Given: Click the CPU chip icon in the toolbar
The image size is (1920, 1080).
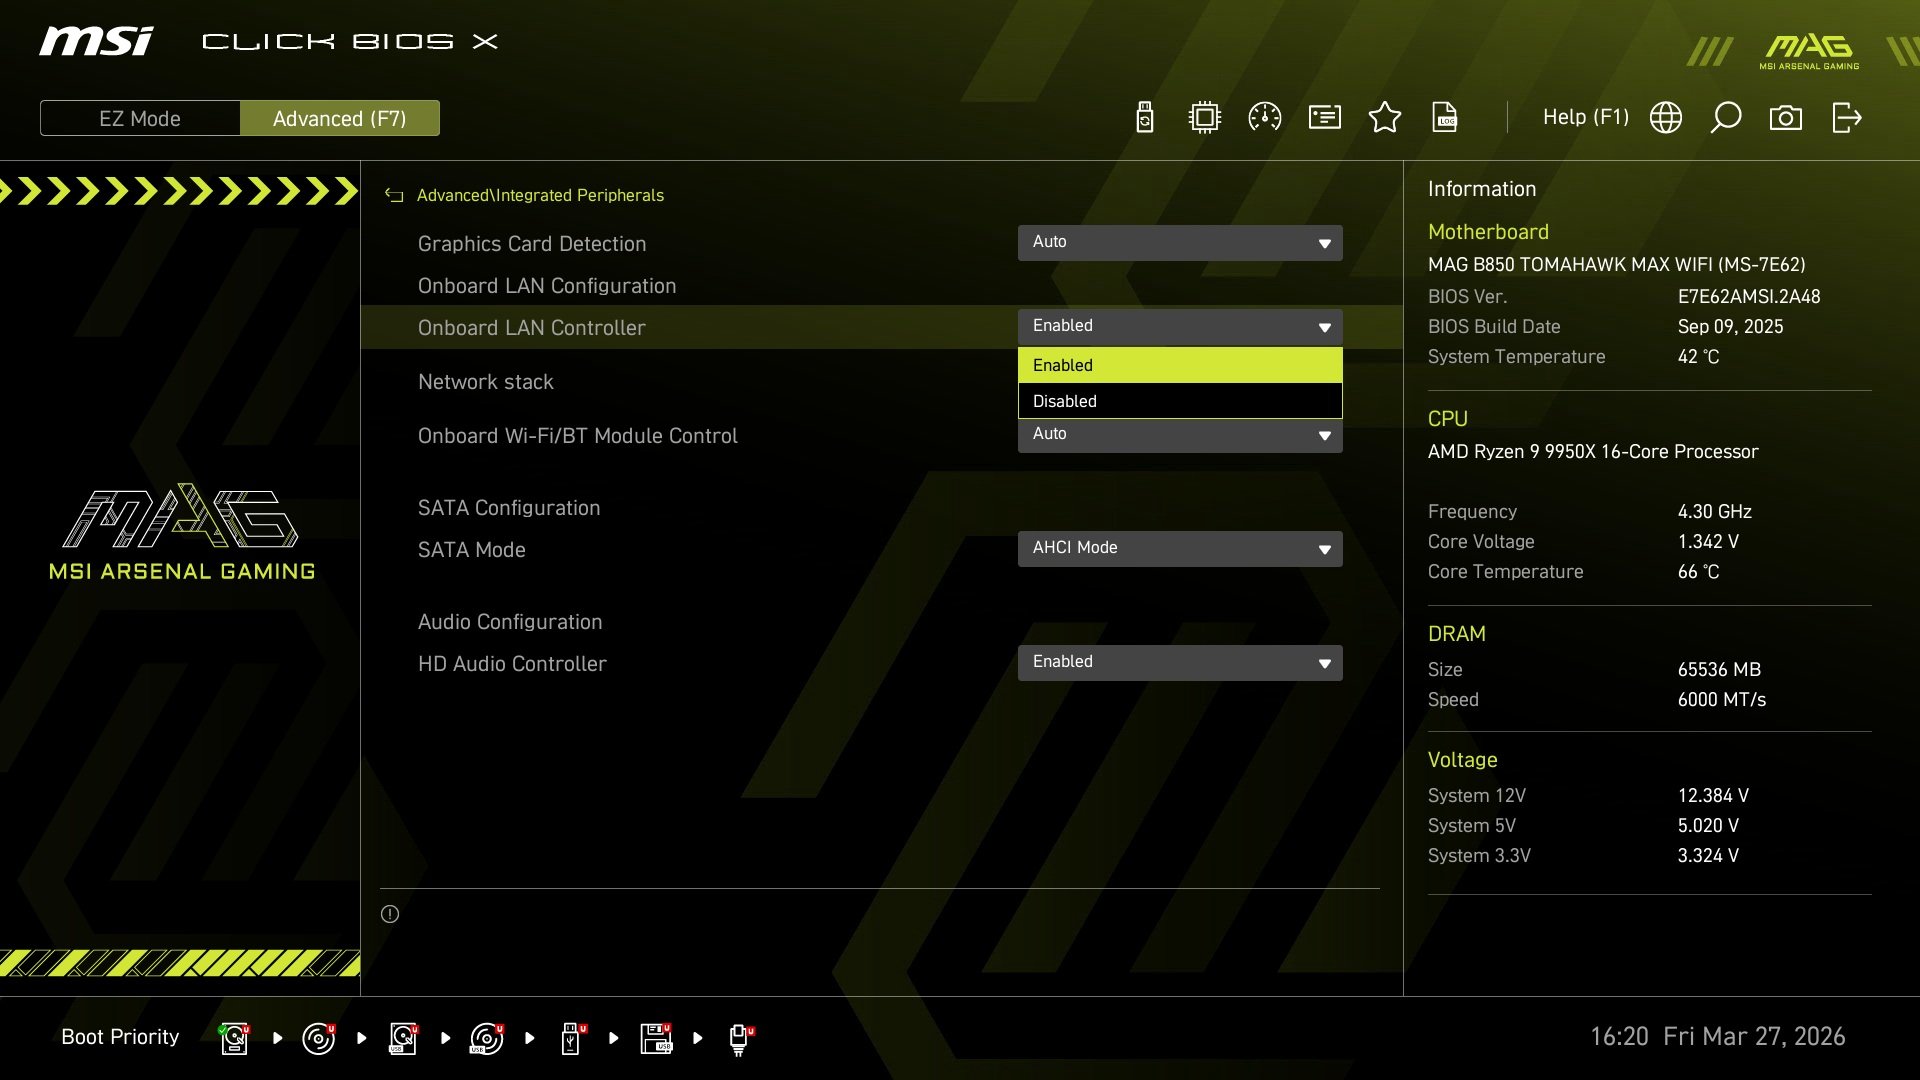Looking at the screenshot, I should pyautogui.click(x=1205, y=118).
